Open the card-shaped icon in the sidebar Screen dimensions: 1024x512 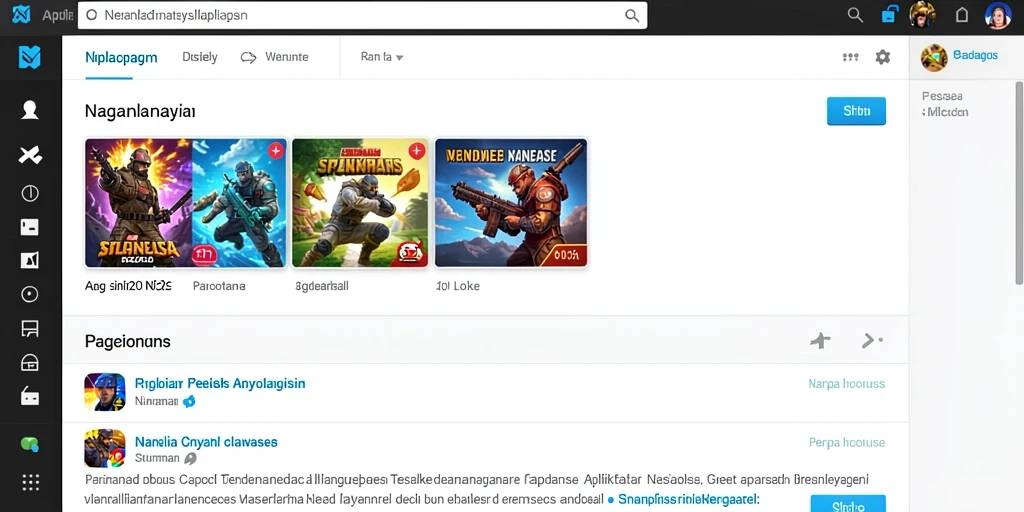[29, 227]
